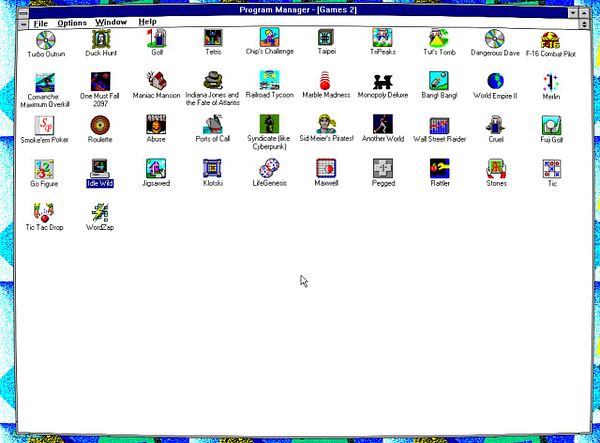600x443 pixels.
Task: Choose the Ports of Call icon
Action: [212, 124]
